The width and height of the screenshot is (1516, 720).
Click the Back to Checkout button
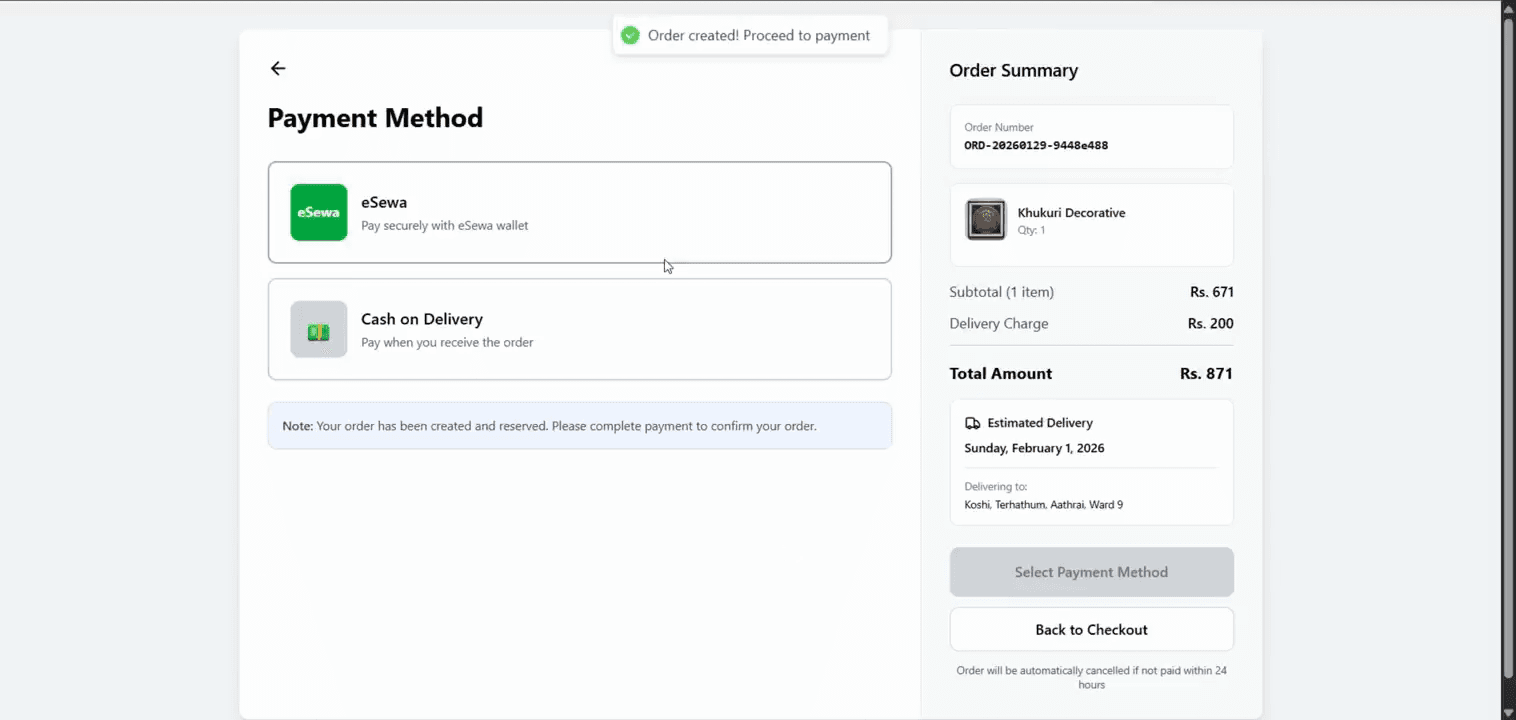(x=1091, y=630)
